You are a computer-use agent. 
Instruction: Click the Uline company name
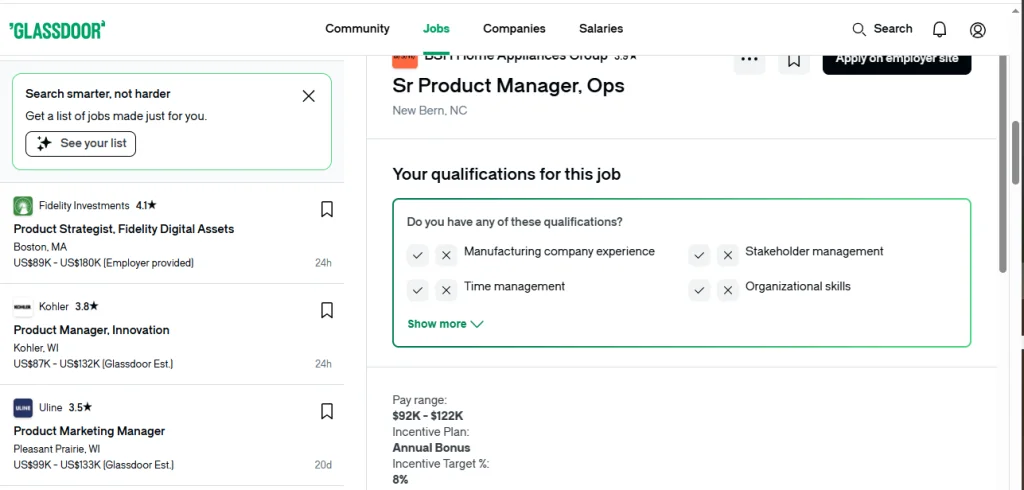tap(51, 408)
